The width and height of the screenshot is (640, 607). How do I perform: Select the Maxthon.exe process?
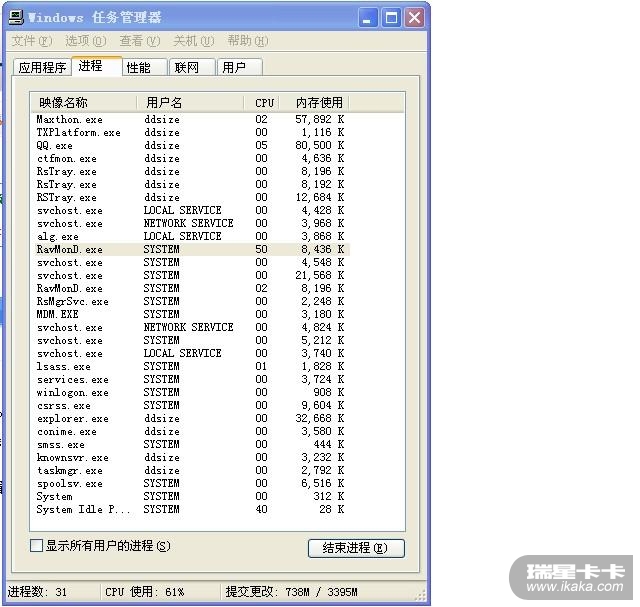(x=193, y=119)
